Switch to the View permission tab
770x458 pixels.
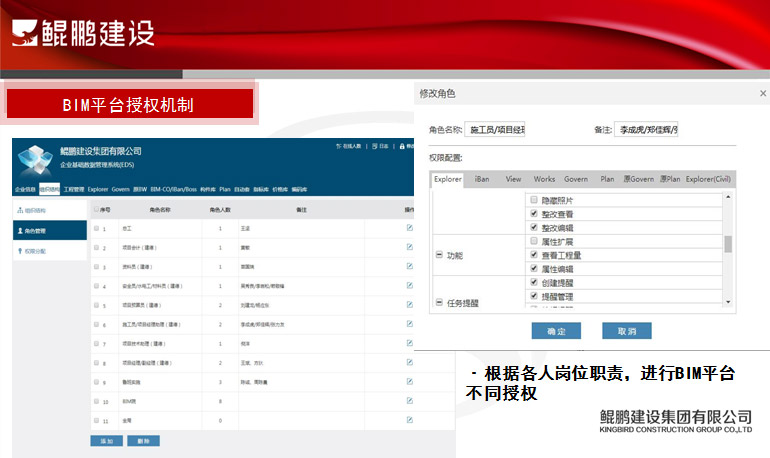click(x=513, y=179)
